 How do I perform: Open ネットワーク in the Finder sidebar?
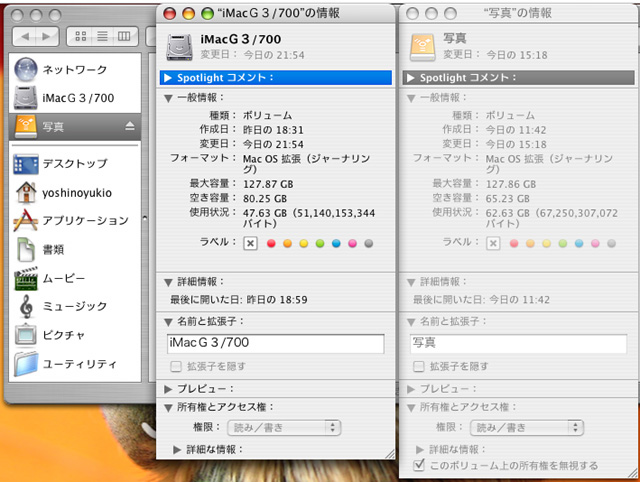coord(75,69)
